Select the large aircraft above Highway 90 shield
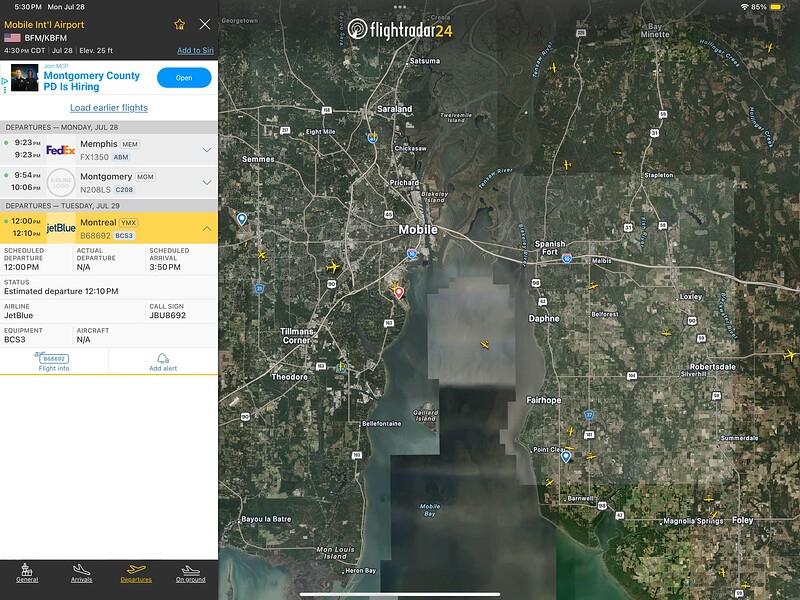 point(333,266)
